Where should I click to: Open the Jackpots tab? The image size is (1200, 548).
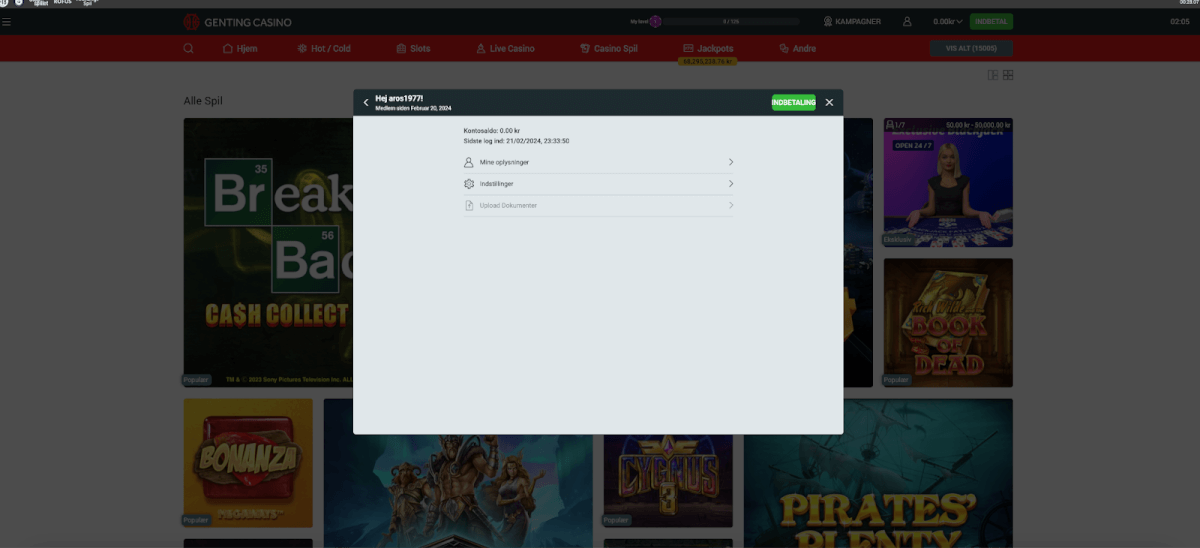tap(708, 48)
